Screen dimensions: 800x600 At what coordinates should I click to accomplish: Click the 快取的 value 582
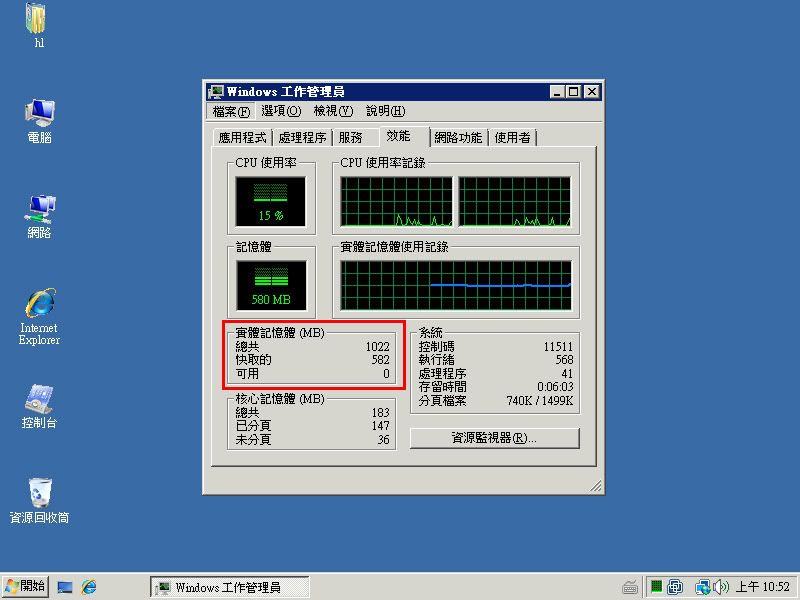(381, 360)
